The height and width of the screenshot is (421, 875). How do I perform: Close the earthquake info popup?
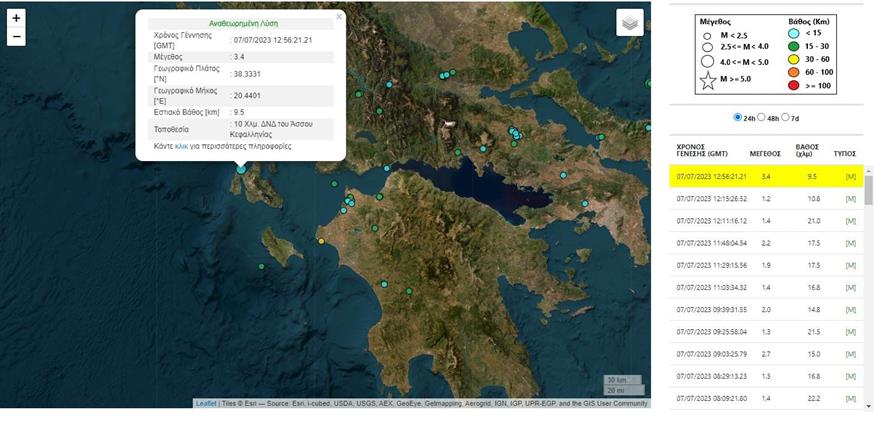point(339,16)
